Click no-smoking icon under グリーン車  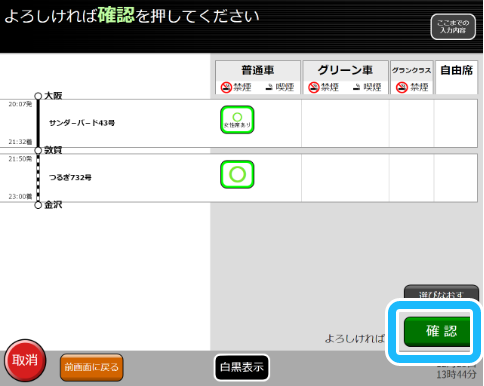pyautogui.click(x=314, y=88)
